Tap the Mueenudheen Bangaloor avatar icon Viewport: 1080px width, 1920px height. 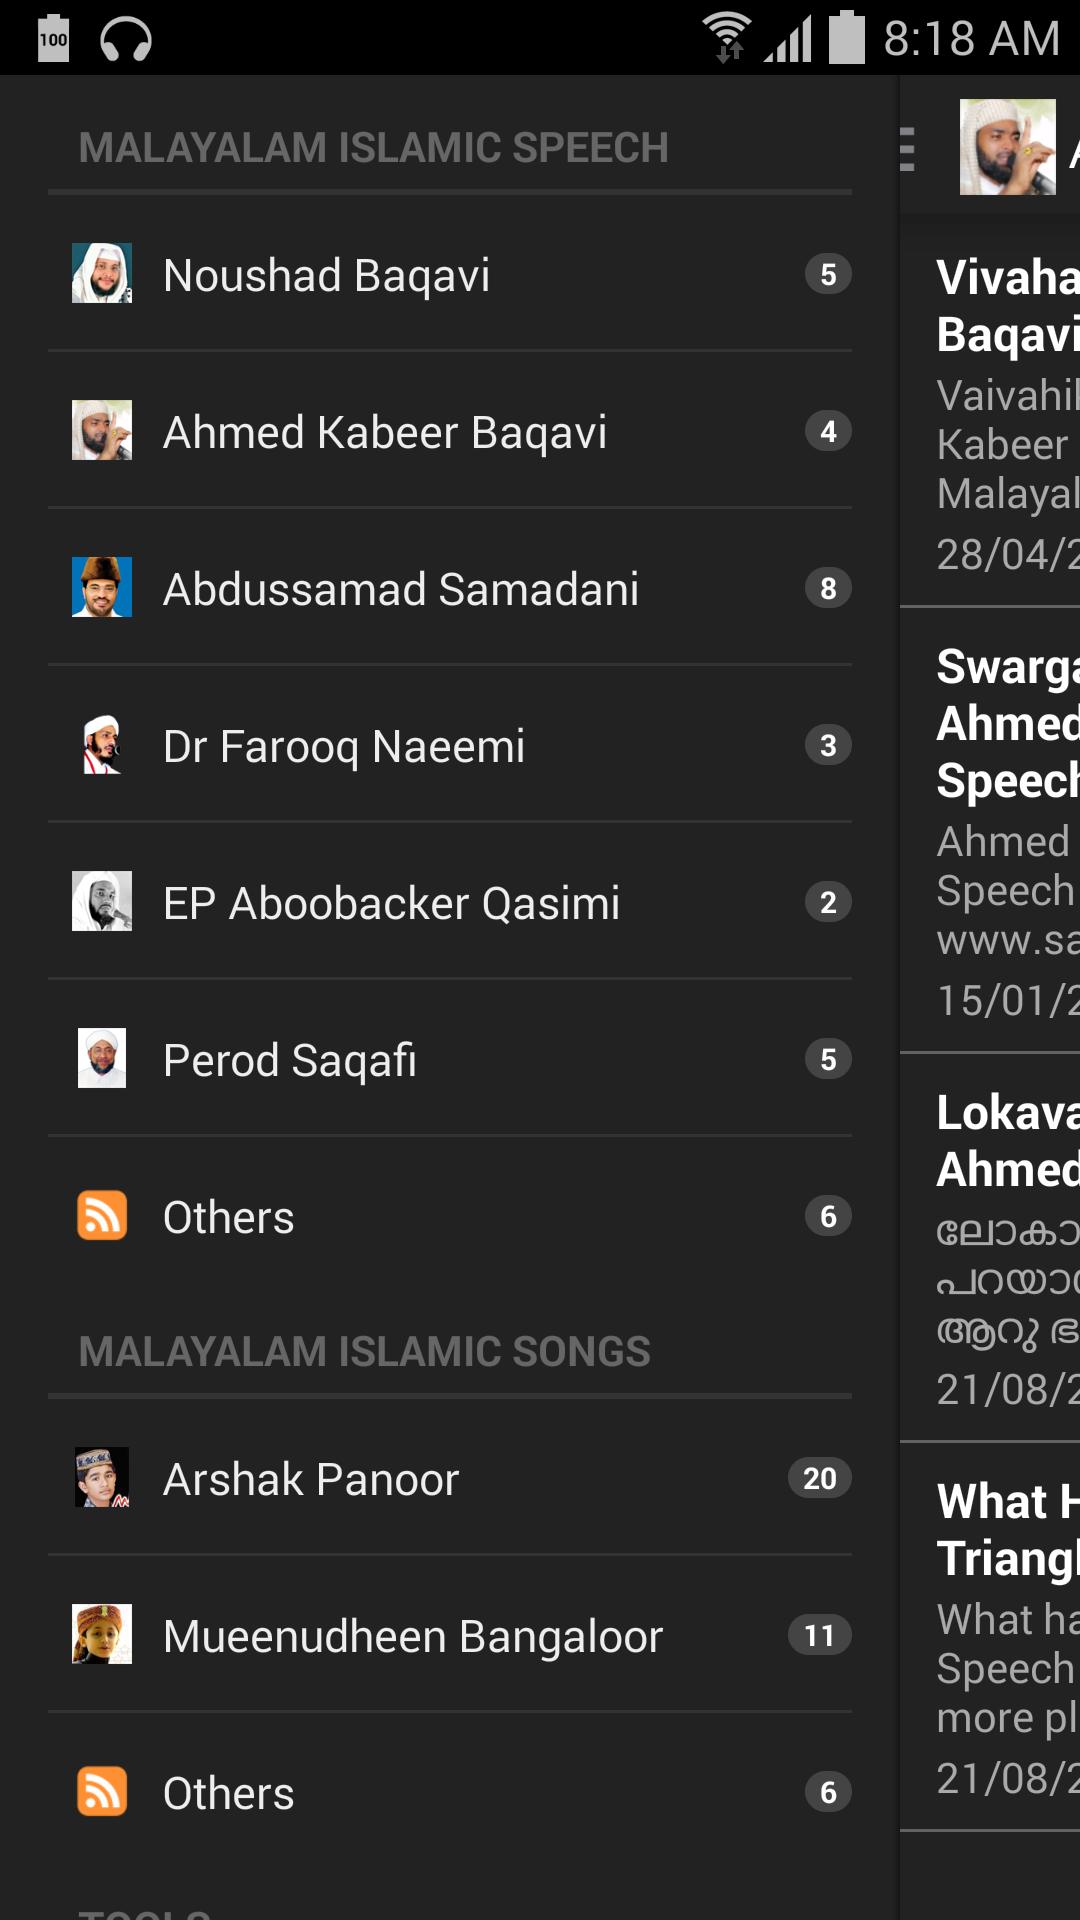(102, 1635)
